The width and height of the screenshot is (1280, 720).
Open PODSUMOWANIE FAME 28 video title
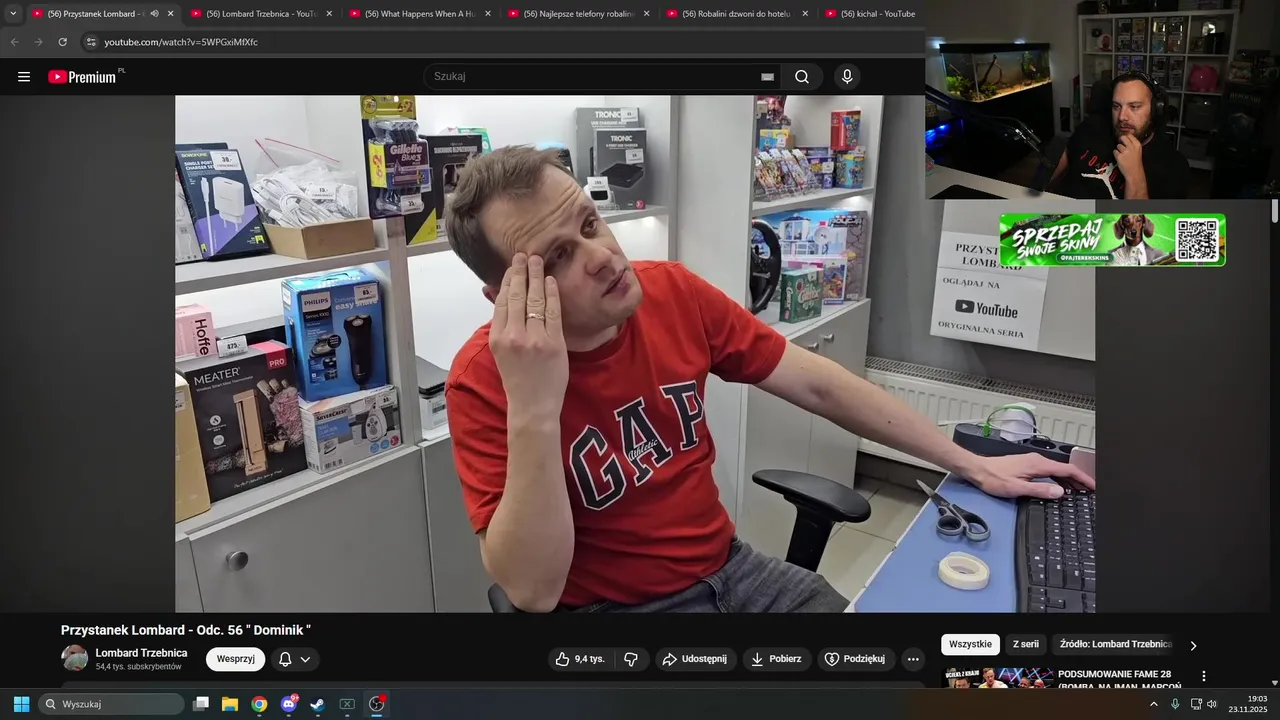pyautogui.click(x=1119, y=680)
